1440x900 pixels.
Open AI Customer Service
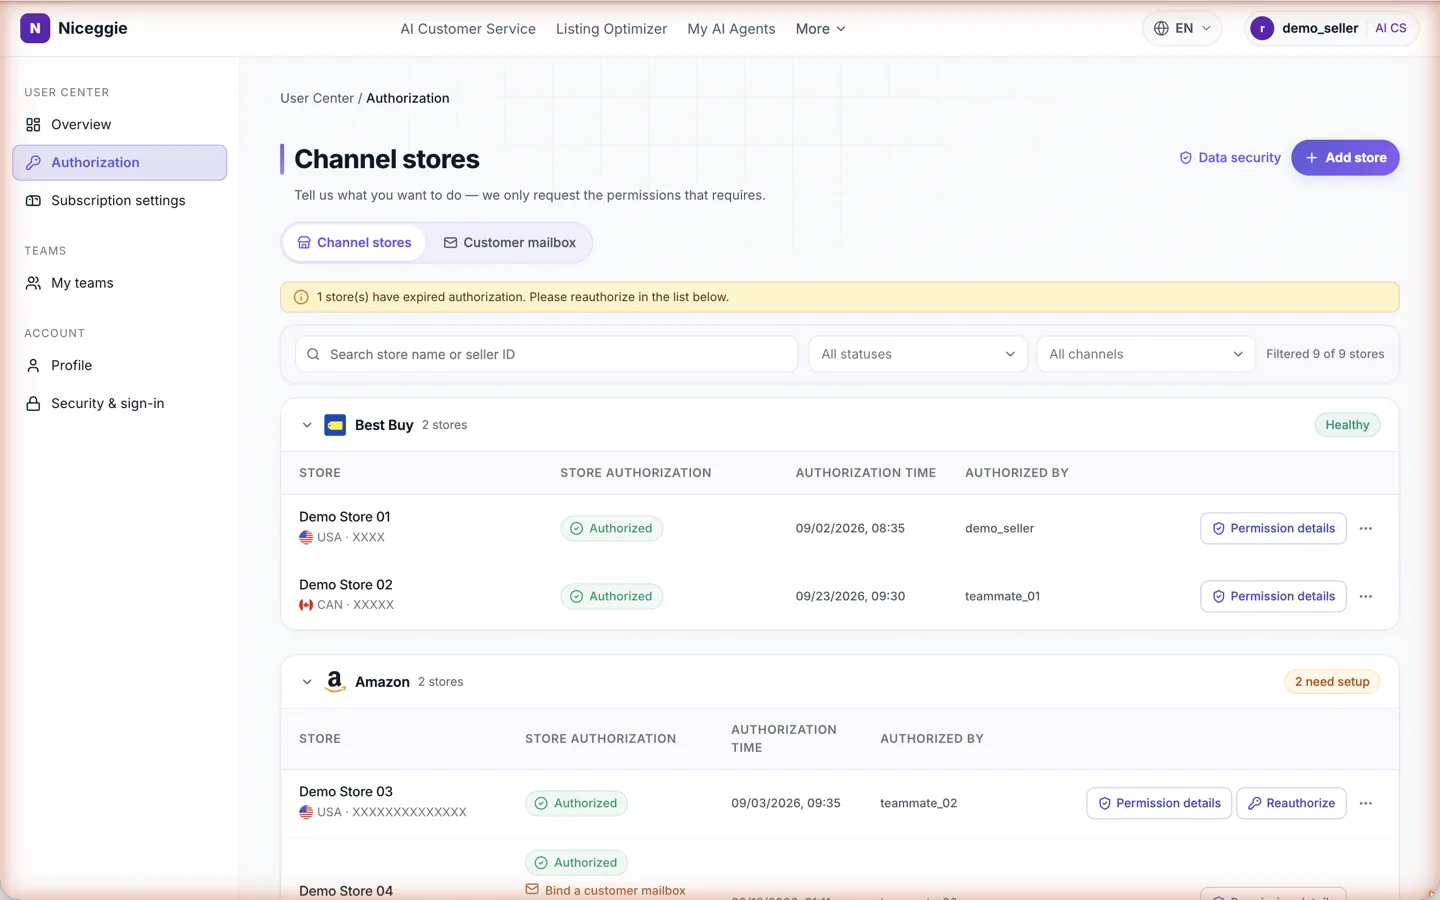(468, 29)
